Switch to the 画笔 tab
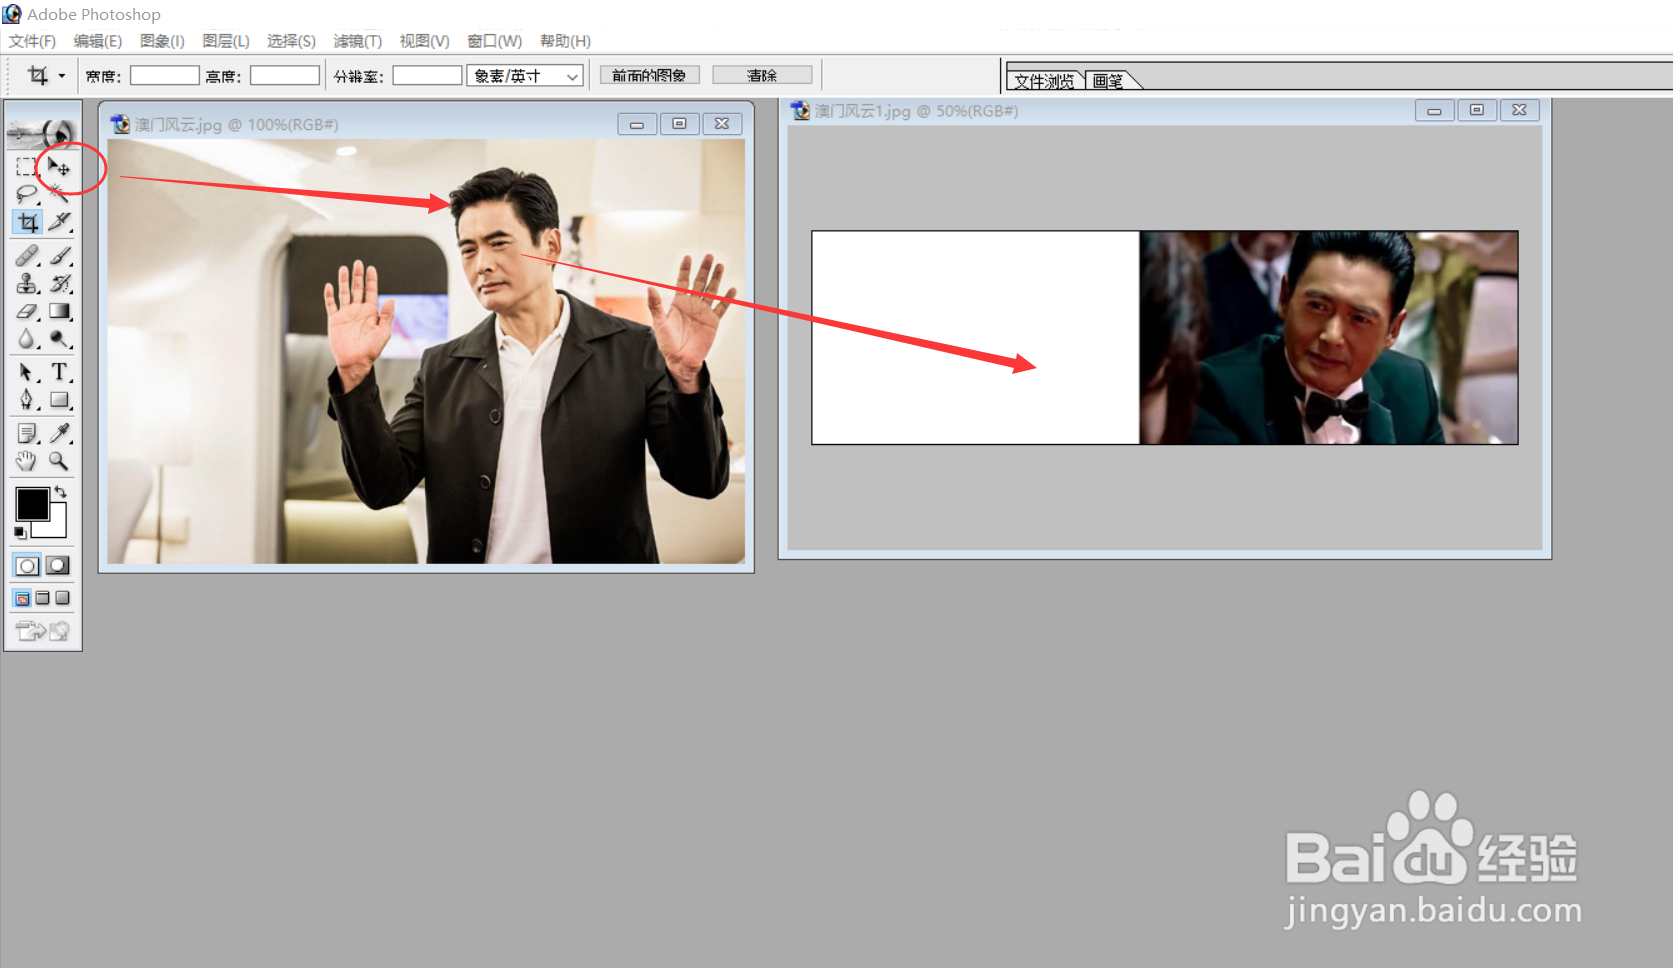This screenshot has height=968, width=1673. pyautogui.click(x=1108, y=81)
